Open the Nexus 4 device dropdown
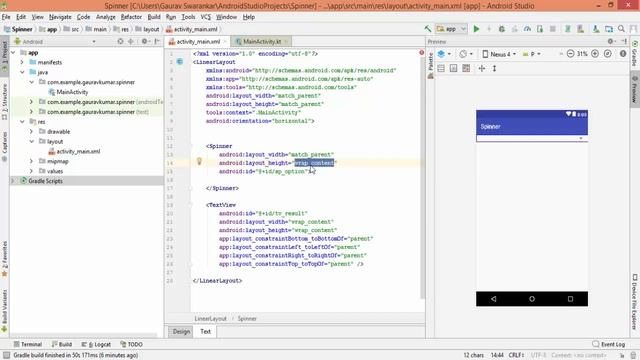This screenshot has width=640, height=360. click(499, 54)
